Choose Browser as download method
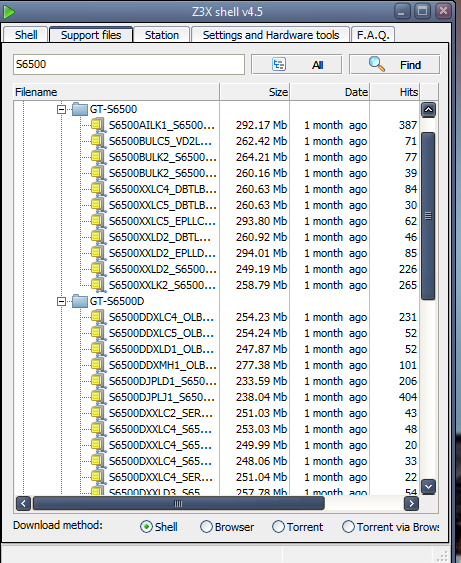 tap(206, 526)
